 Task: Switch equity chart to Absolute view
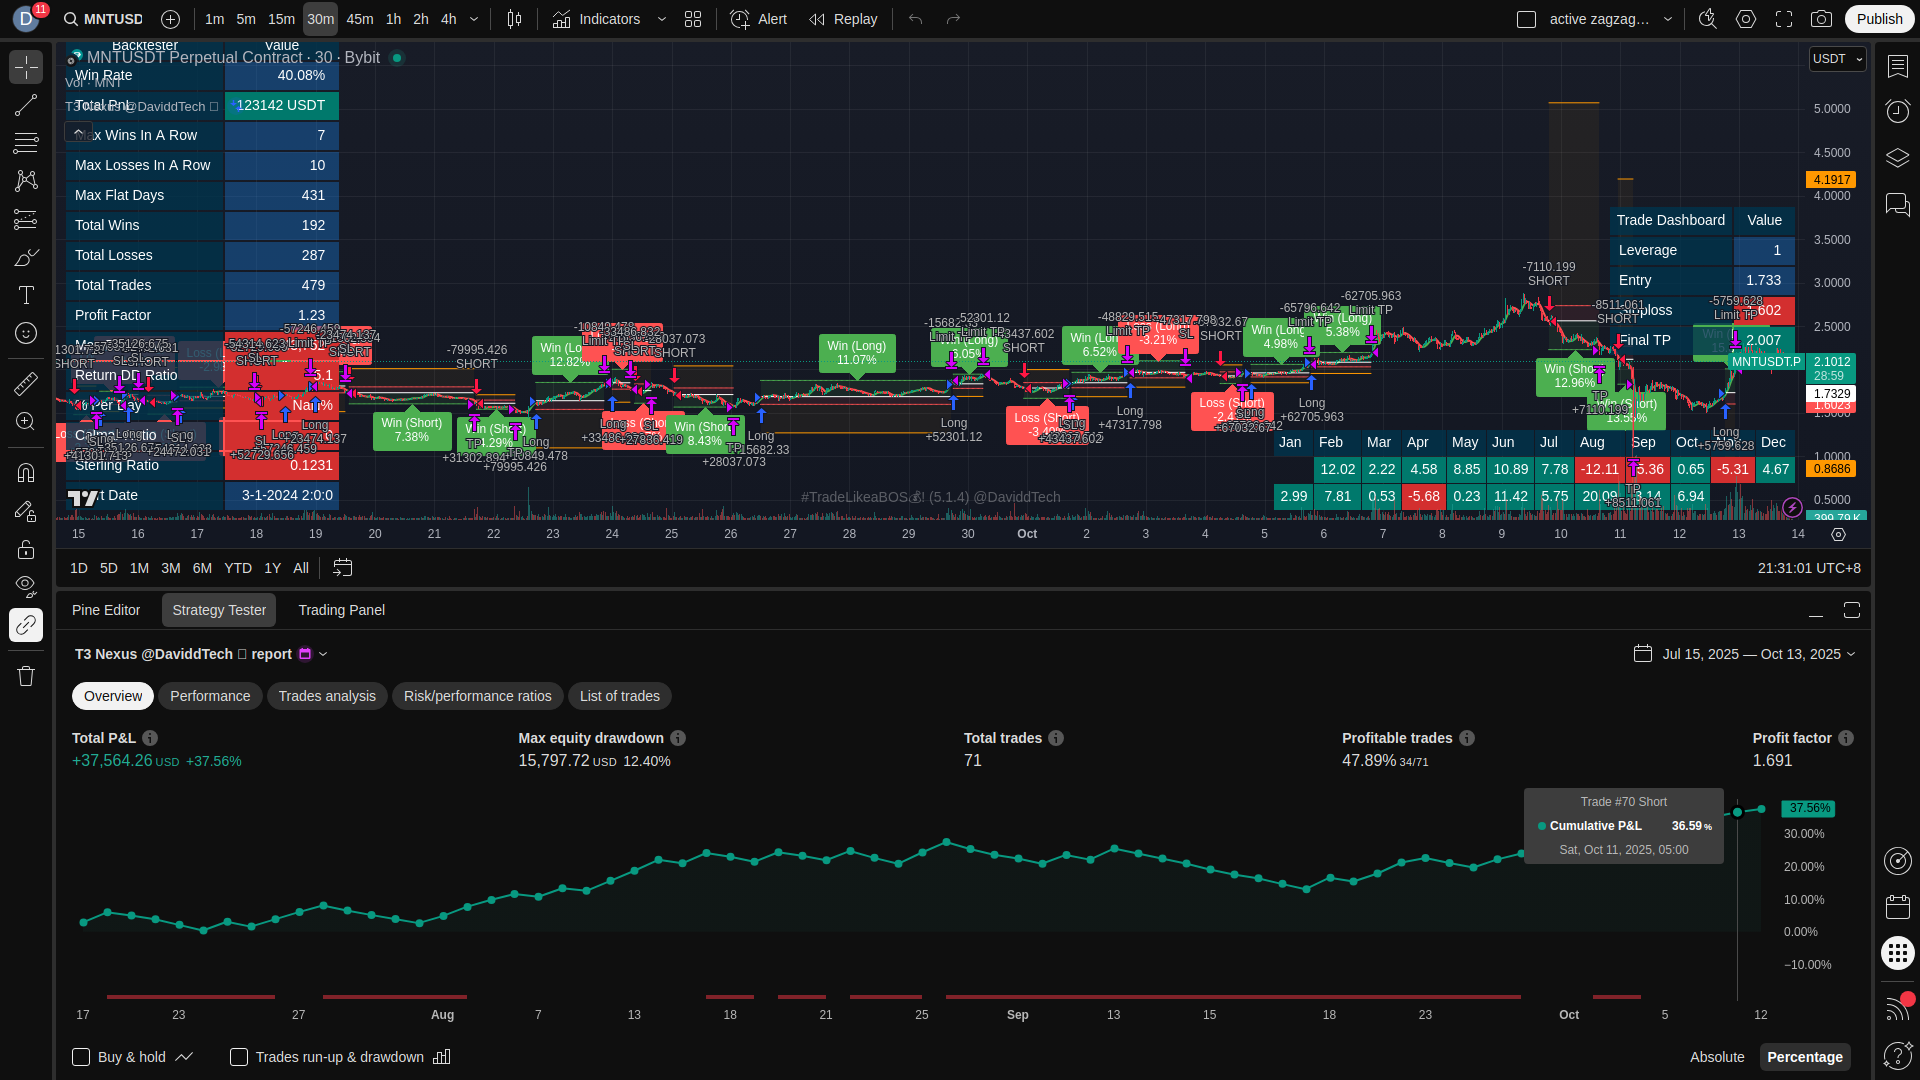(x=1716, y=1057)
